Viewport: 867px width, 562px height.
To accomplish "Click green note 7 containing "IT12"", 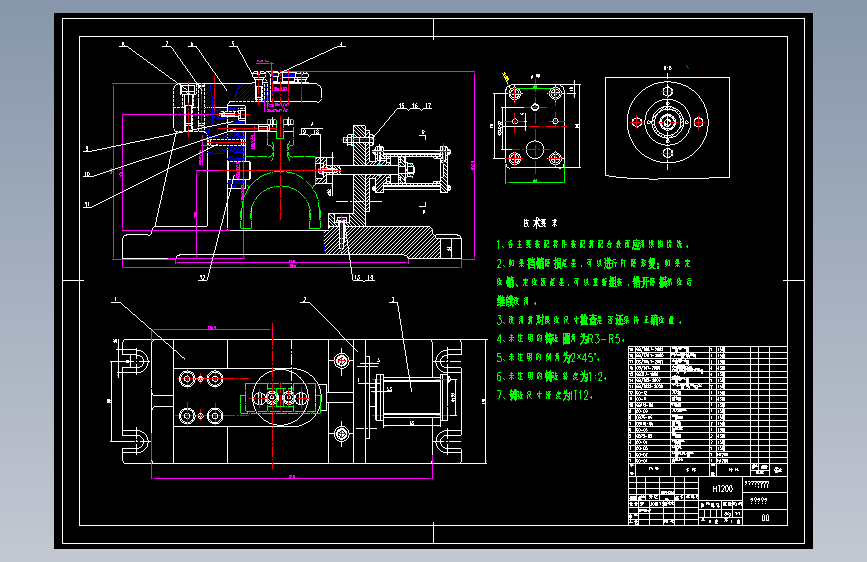I will pos(545,395).
